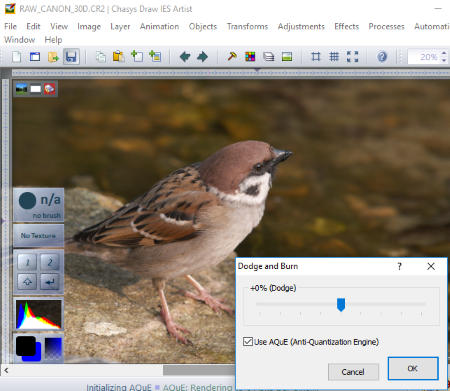
Task: Click the second plus layer icon with image
Action: [155, 56]
